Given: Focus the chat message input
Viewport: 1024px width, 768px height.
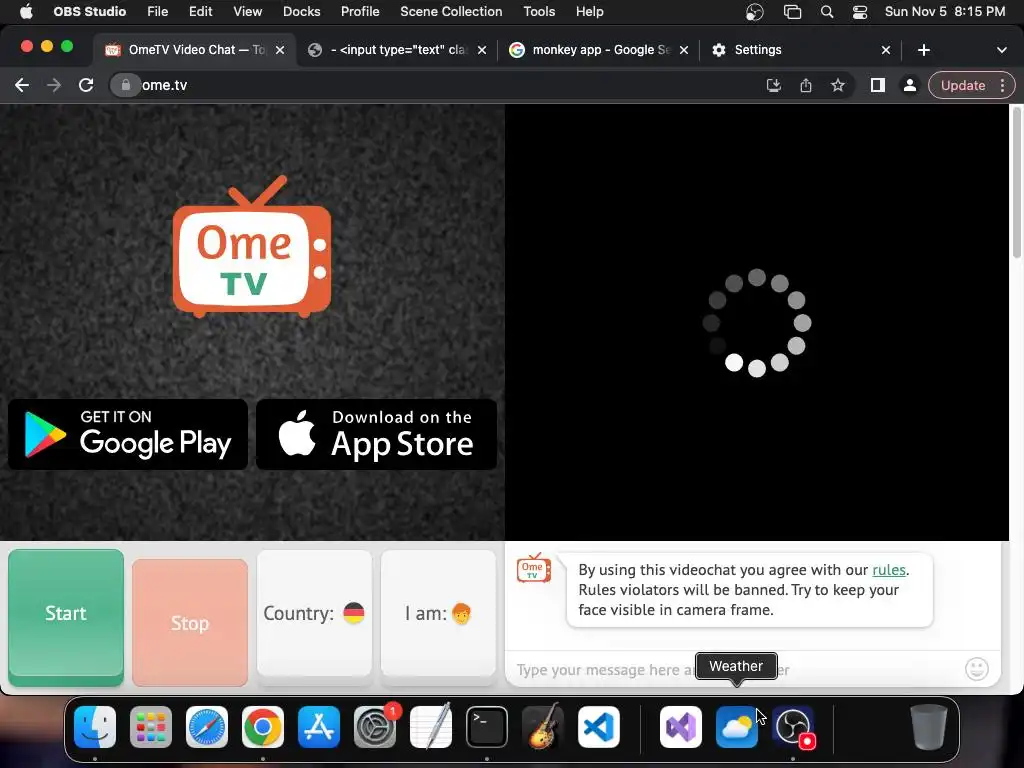Looking at the screenshot, I should pyautogui.click(x=735, y=669).
